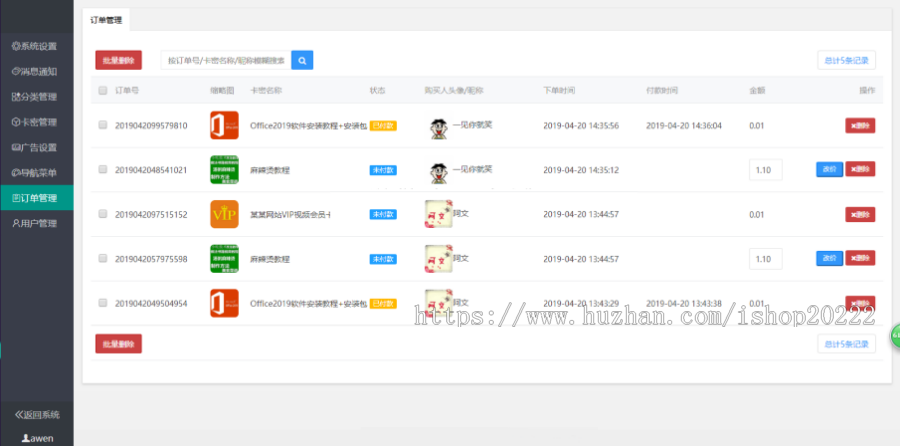Check the box for order 2019042099579810

(103, 125)
